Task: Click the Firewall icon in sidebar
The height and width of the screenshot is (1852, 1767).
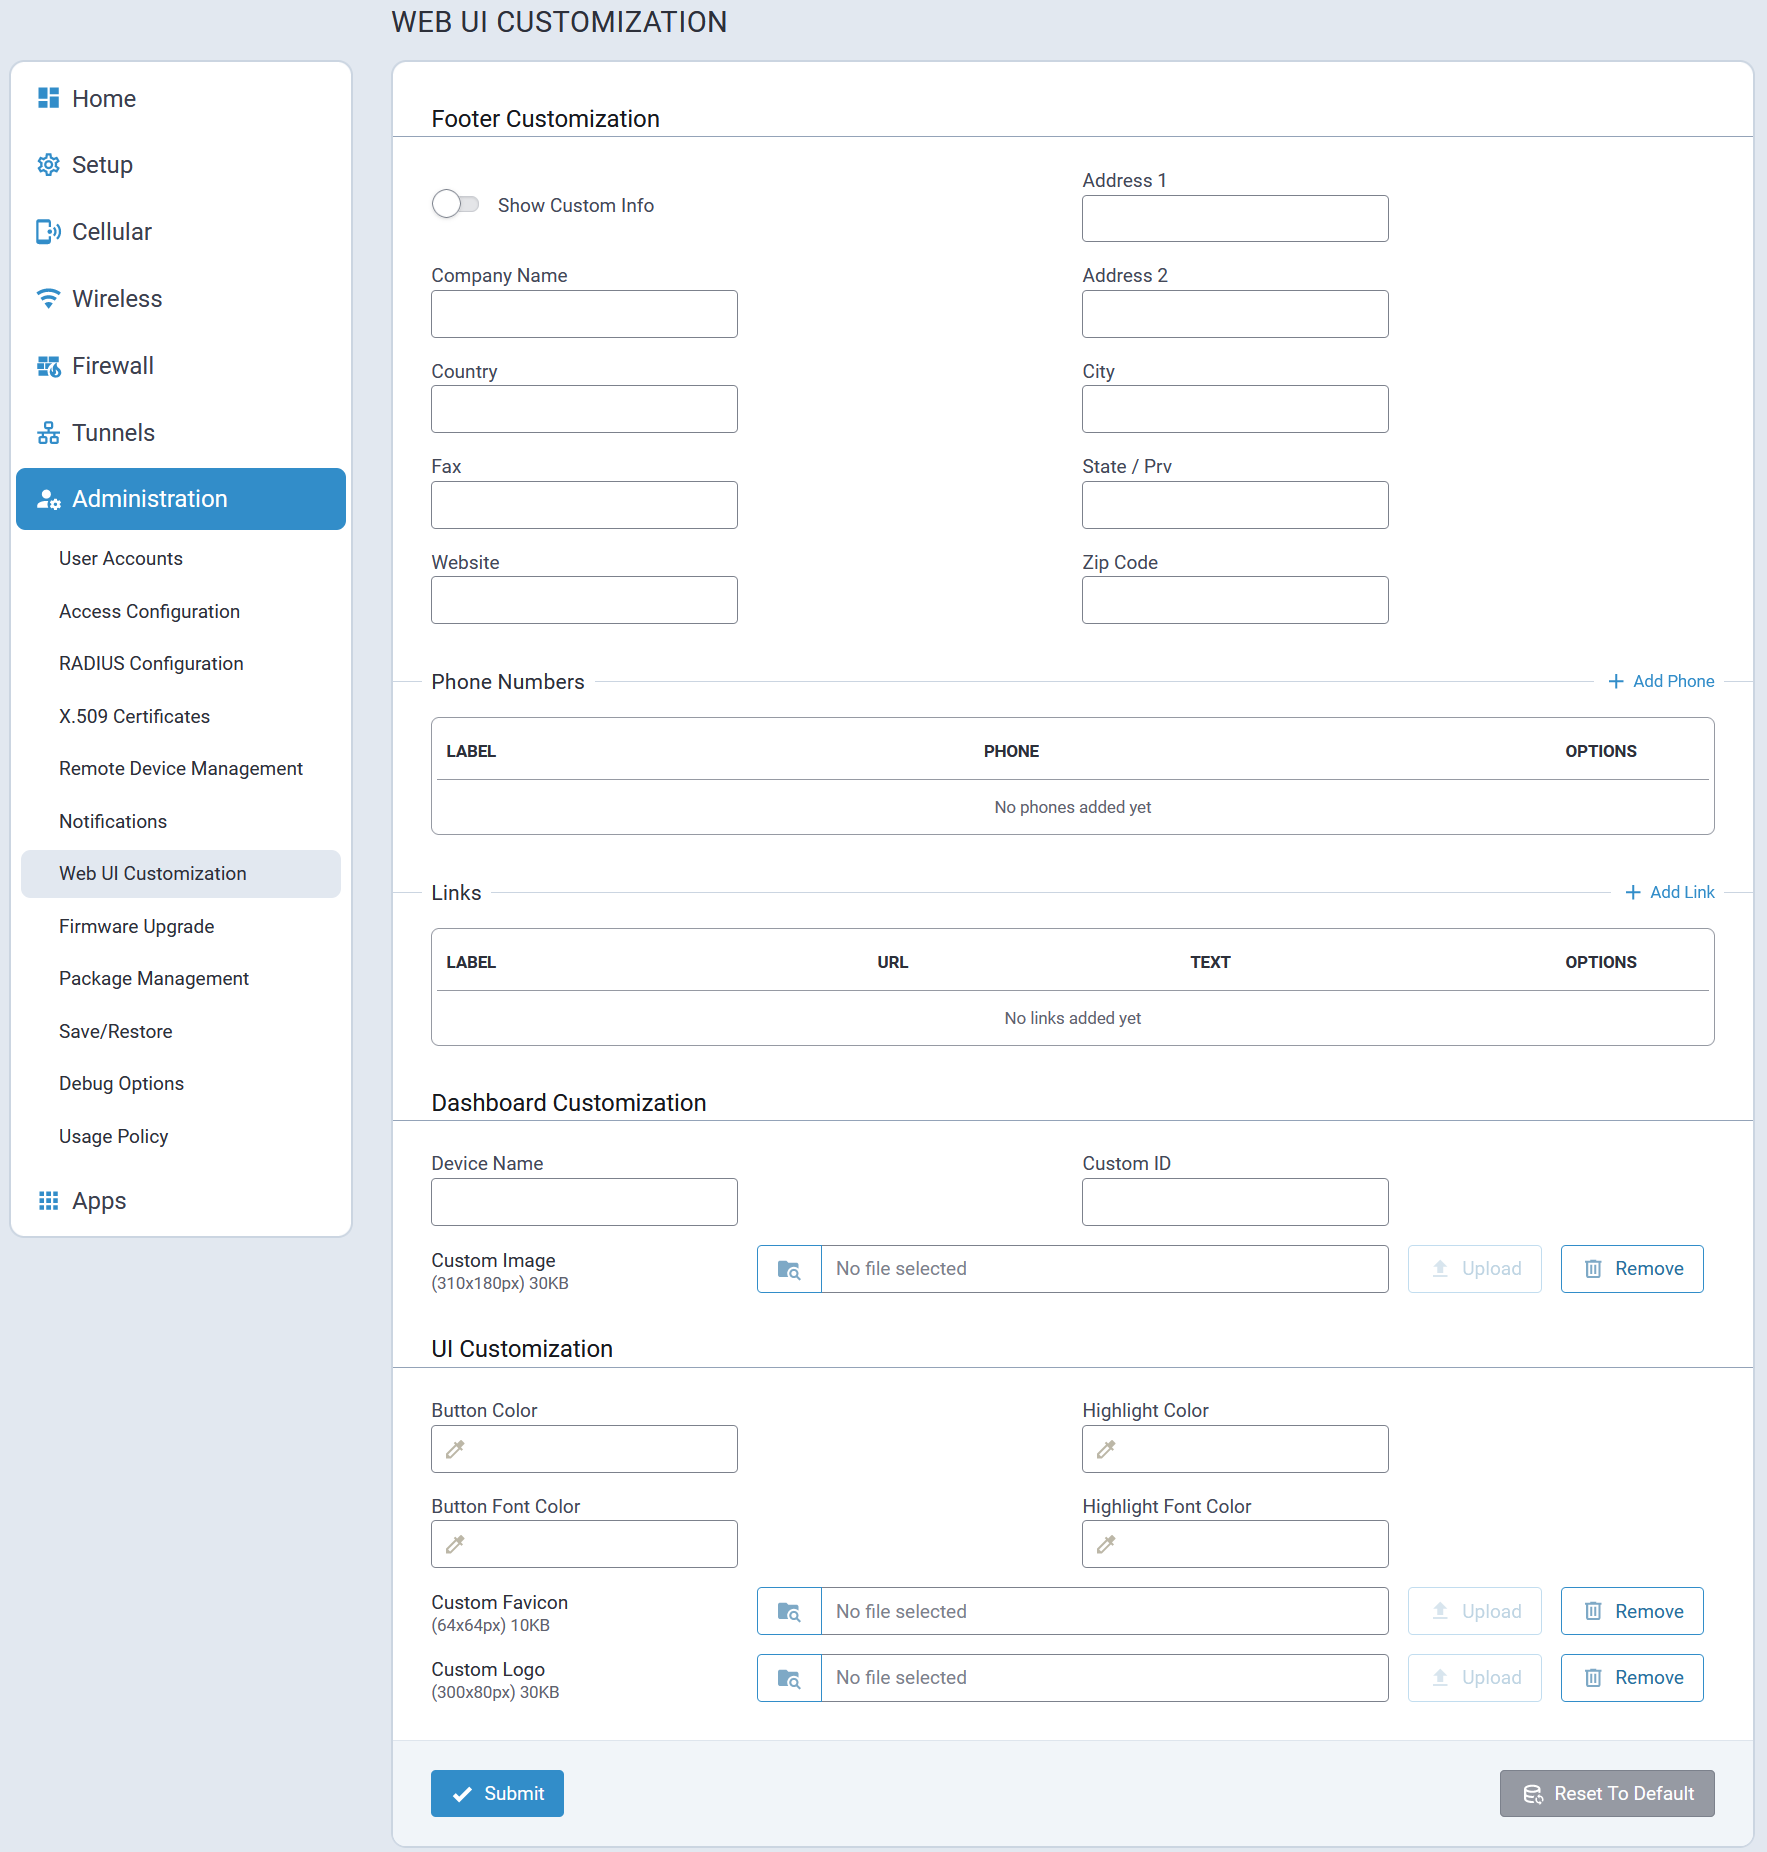Action: coord(48,366)
